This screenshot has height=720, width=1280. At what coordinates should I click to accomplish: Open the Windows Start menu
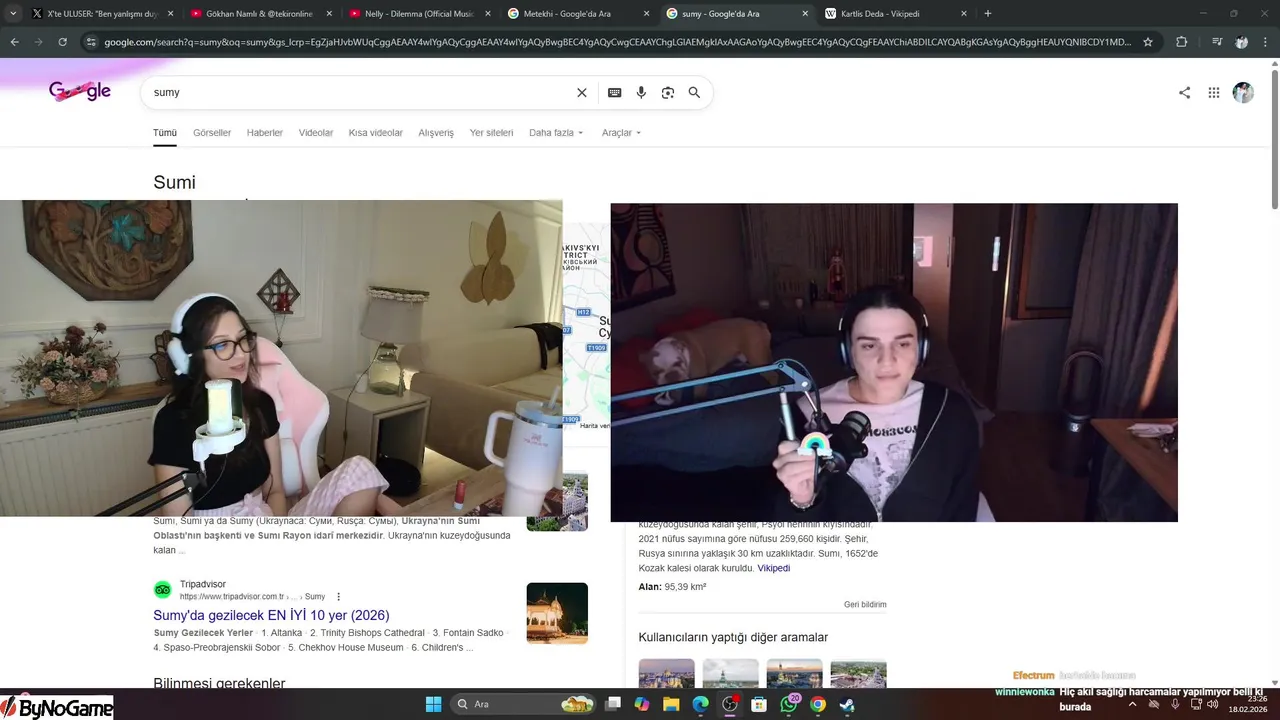tap(433, 704)
